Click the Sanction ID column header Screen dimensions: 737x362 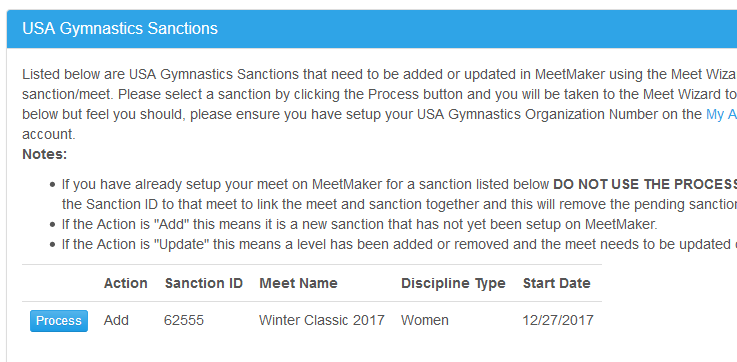click(x=204, y=283)
